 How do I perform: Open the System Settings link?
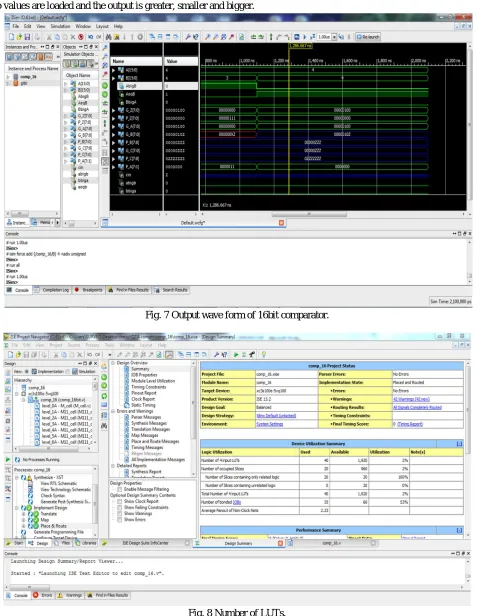[x=270, y=424]
